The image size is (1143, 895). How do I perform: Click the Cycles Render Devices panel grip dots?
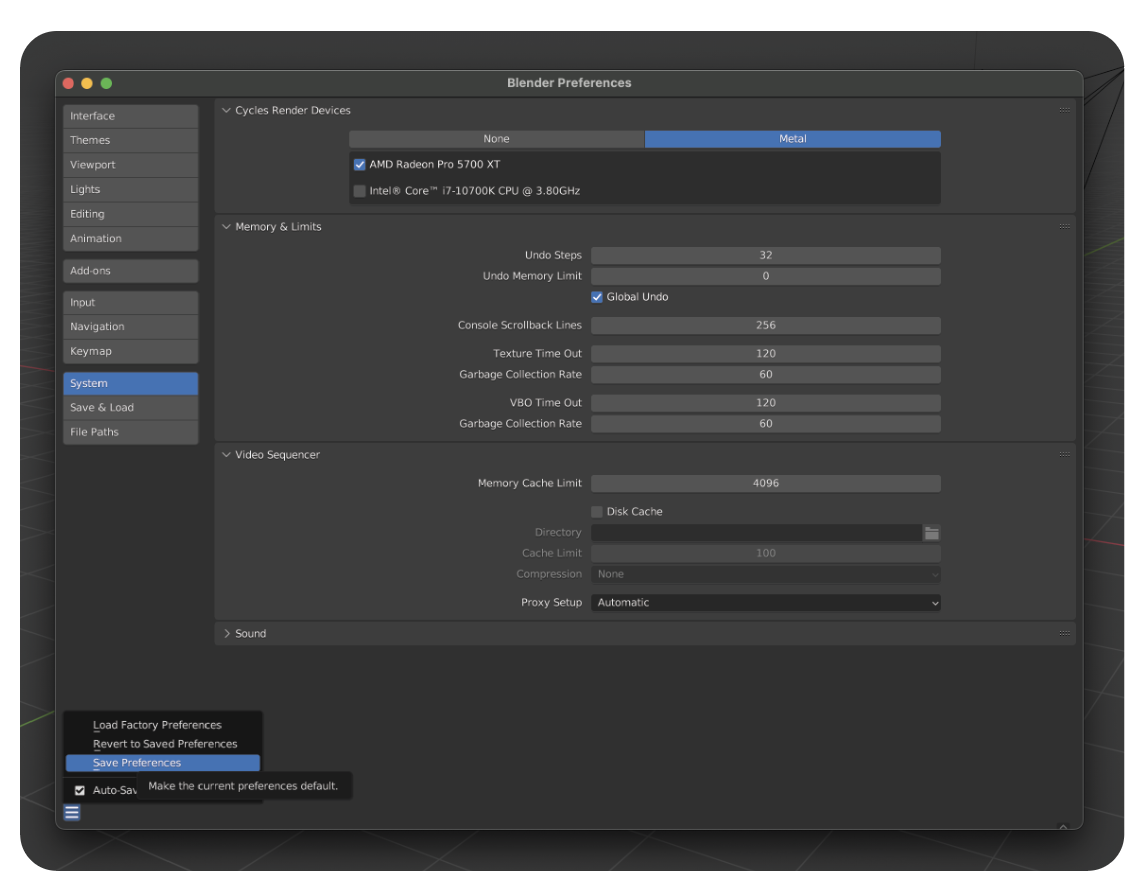coord(1064,110)
